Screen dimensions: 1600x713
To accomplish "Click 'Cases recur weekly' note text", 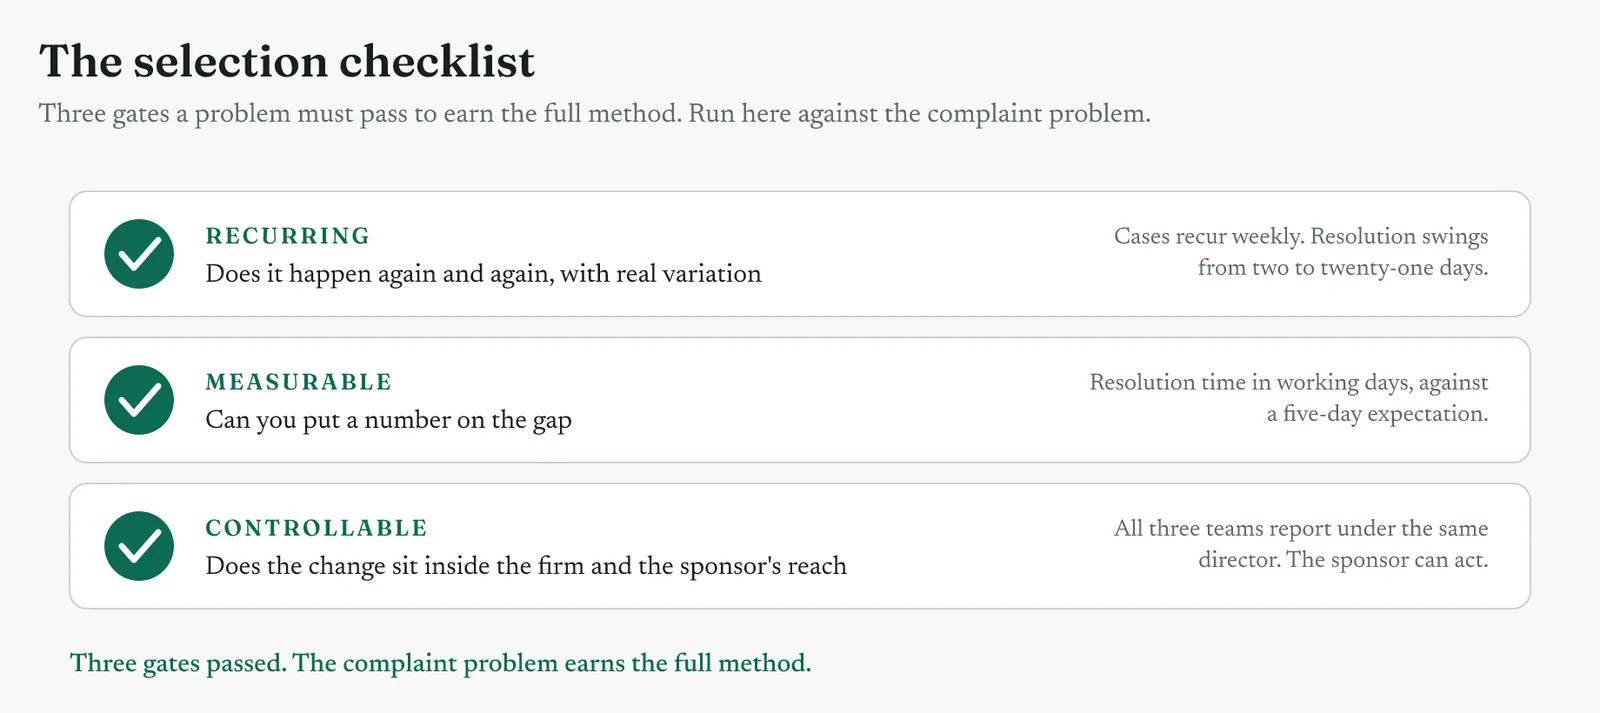I will [1209, 236].
